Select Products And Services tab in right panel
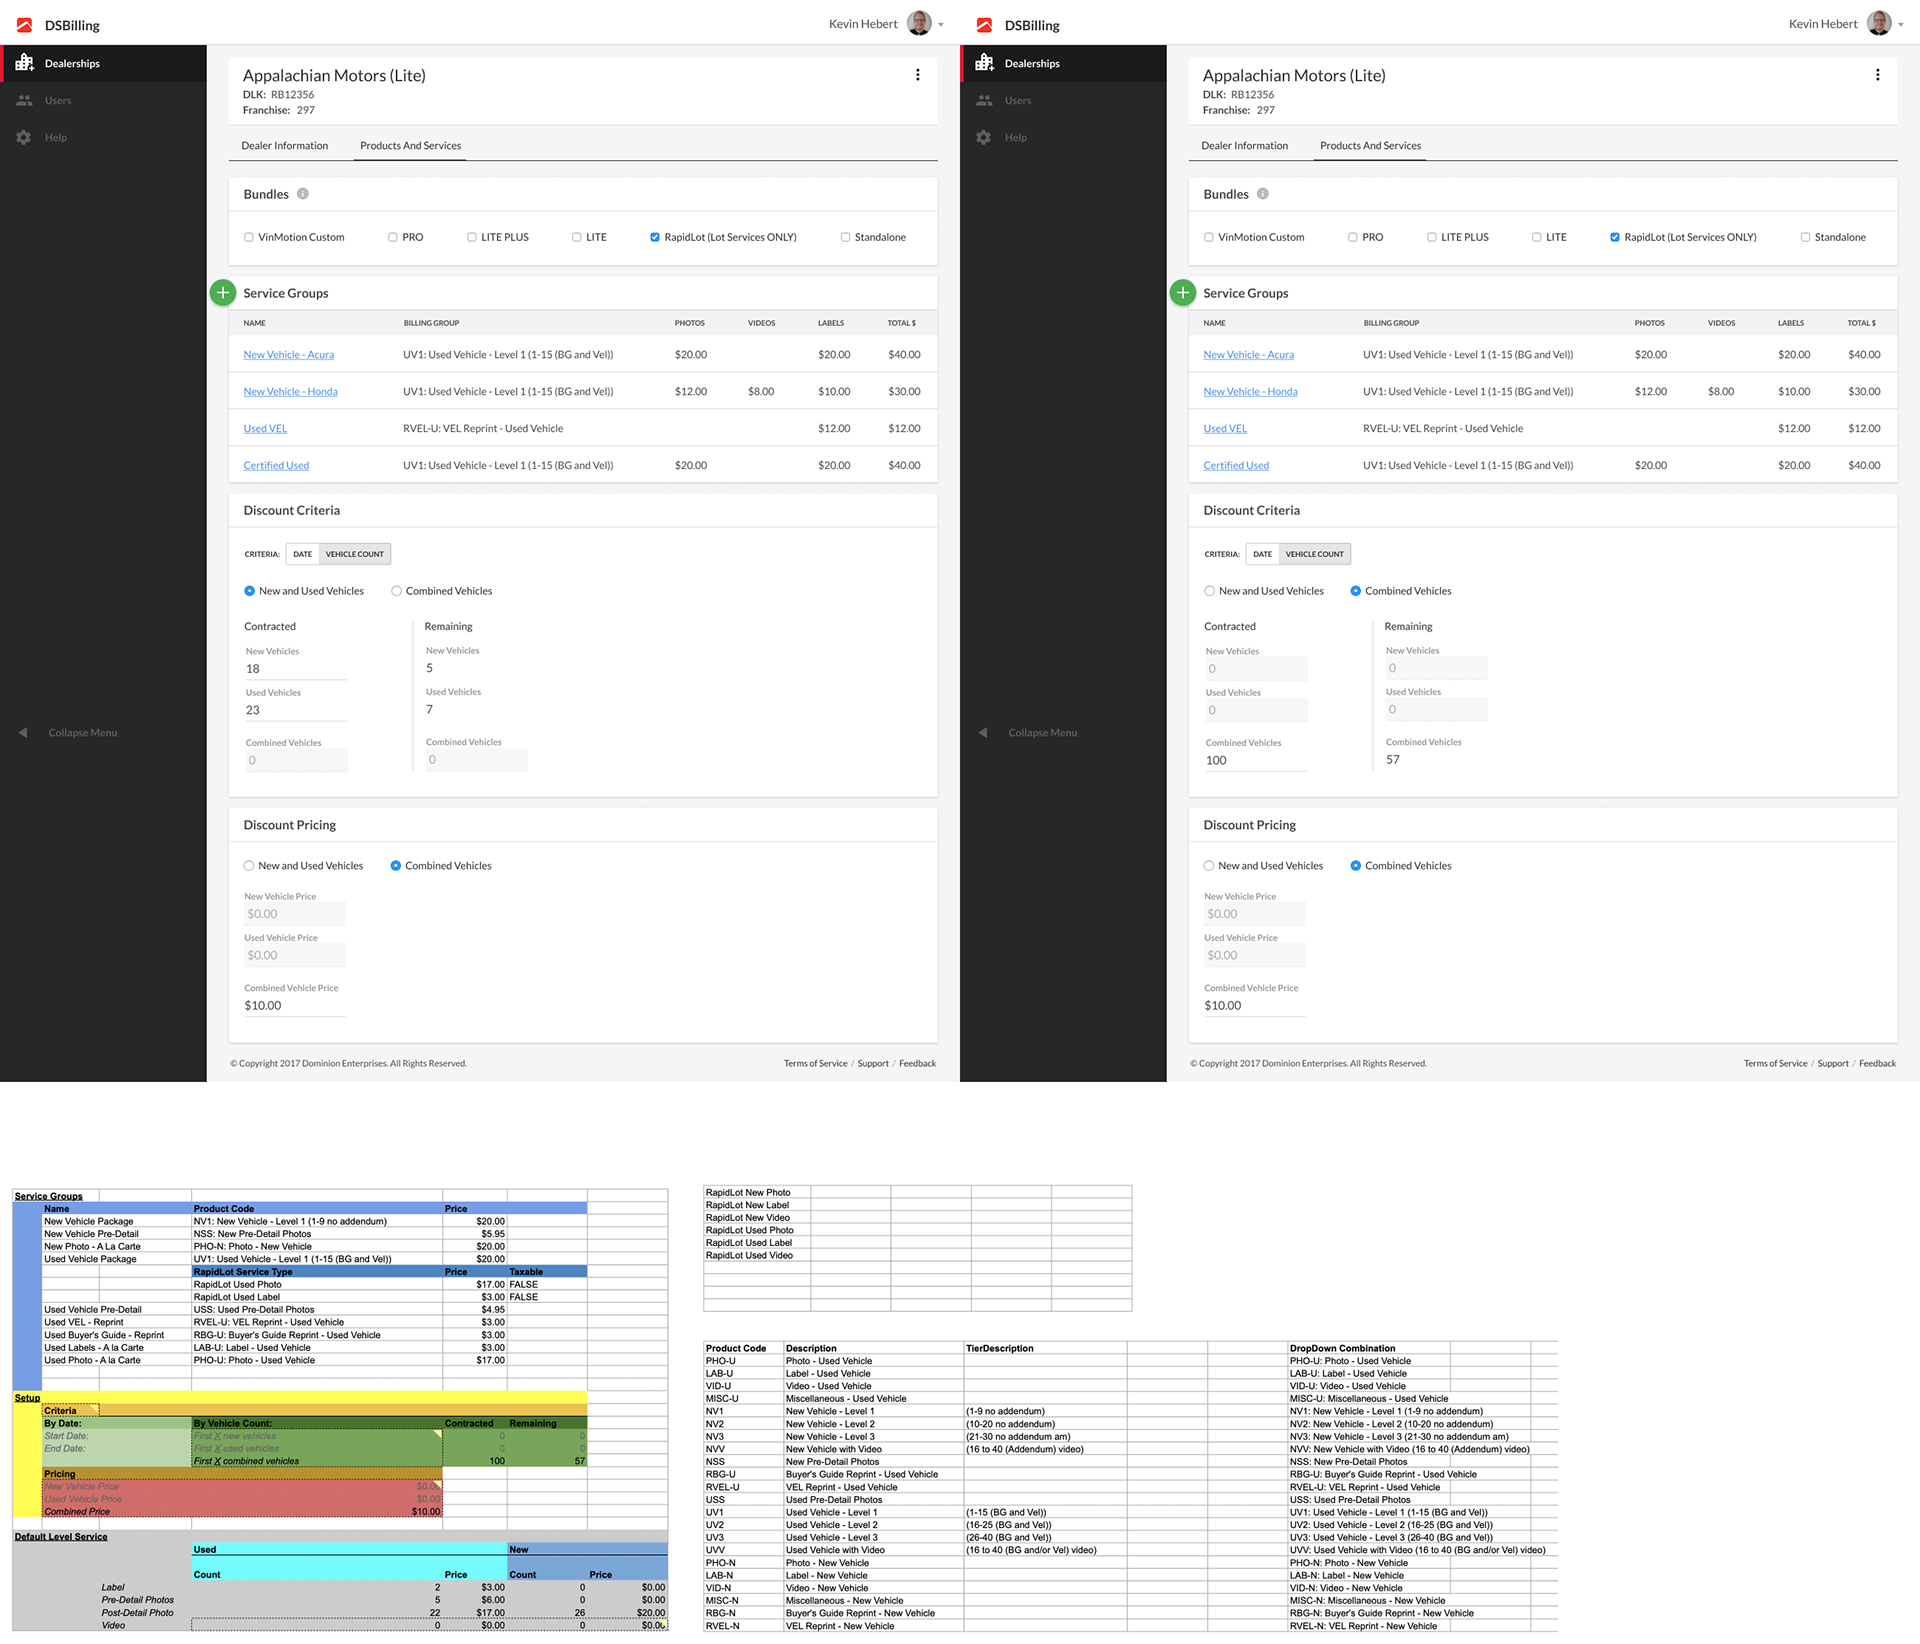The image size is (1920, 1644). 1370,146
